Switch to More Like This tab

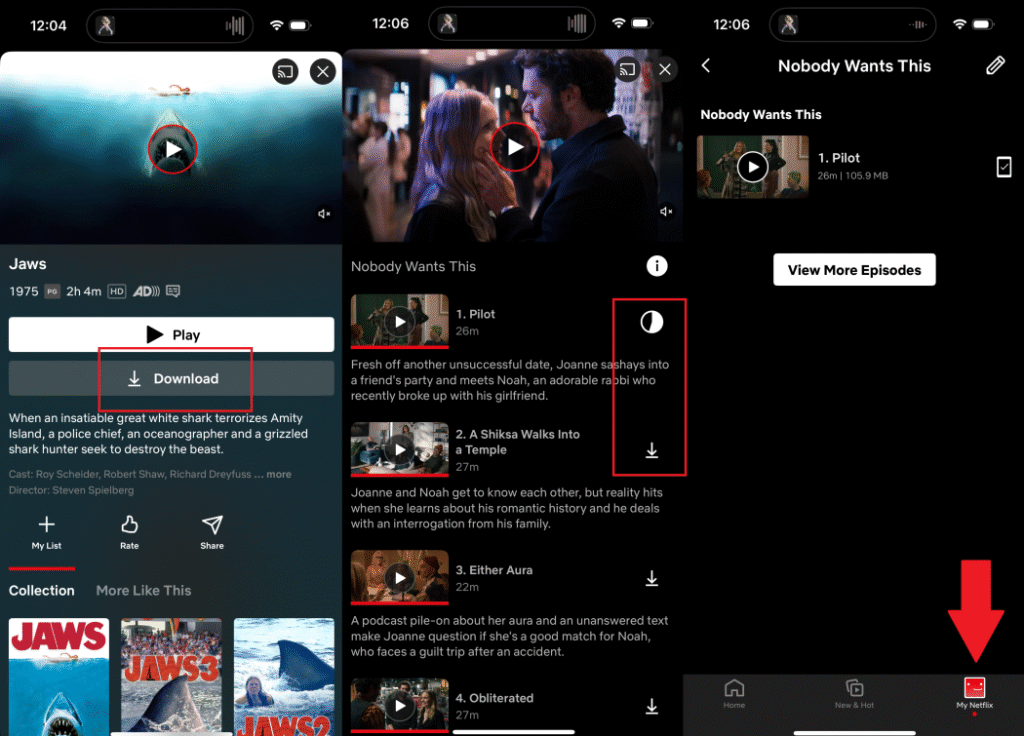143,591
